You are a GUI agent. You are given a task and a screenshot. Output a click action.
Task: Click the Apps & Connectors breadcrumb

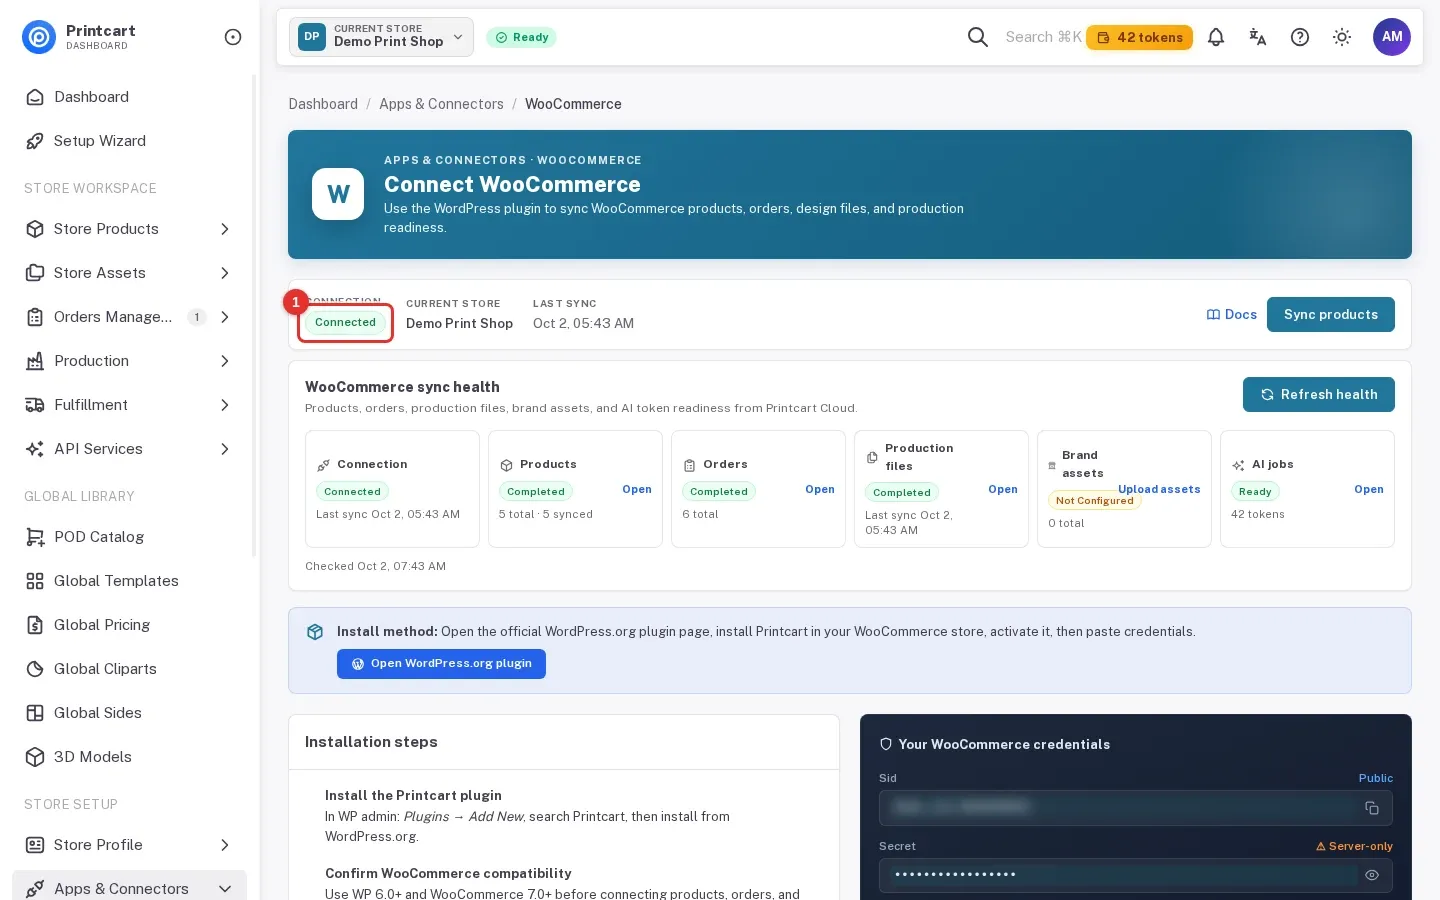(441, 104)
